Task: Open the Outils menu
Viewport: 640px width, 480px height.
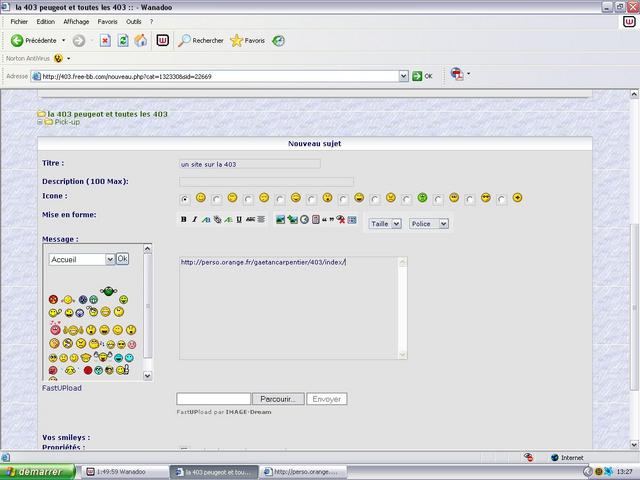Action: pos(133,21)
